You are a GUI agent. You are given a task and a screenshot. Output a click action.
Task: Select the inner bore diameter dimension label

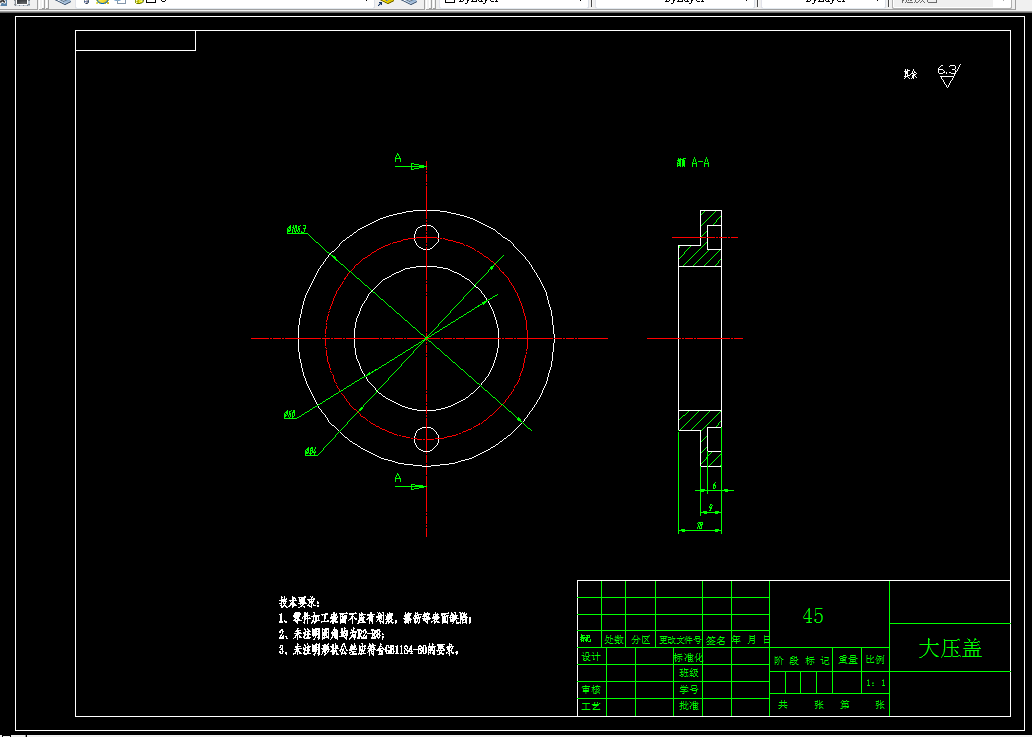tap(290, 415)
